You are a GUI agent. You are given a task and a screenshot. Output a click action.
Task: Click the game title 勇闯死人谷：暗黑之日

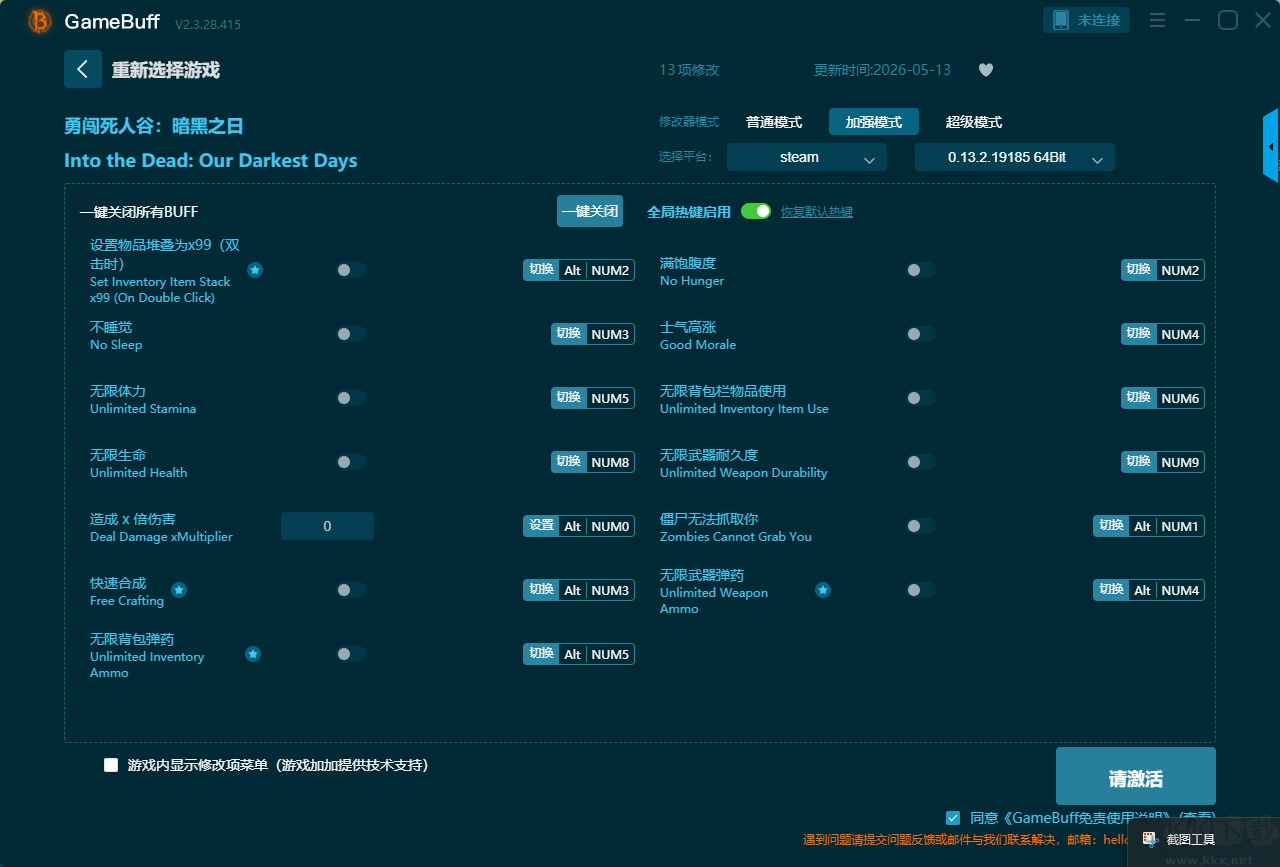click(x=154, y=126)
